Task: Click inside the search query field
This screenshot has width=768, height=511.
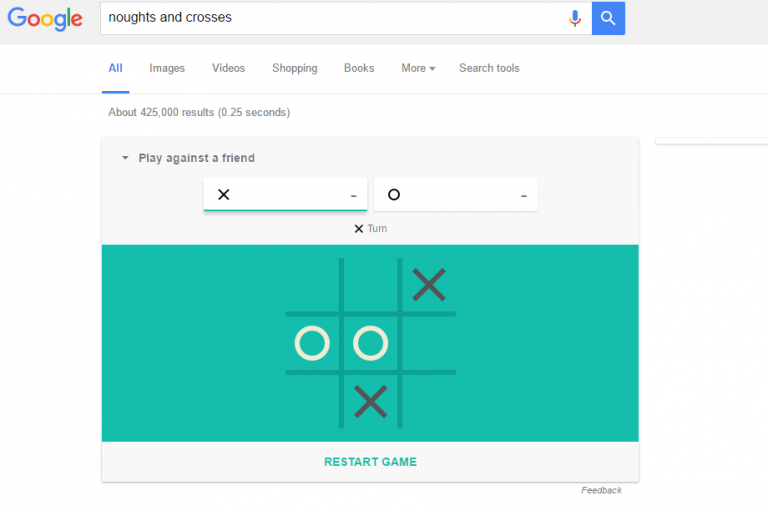Action: pyautogui.click(x=333, y=18)
